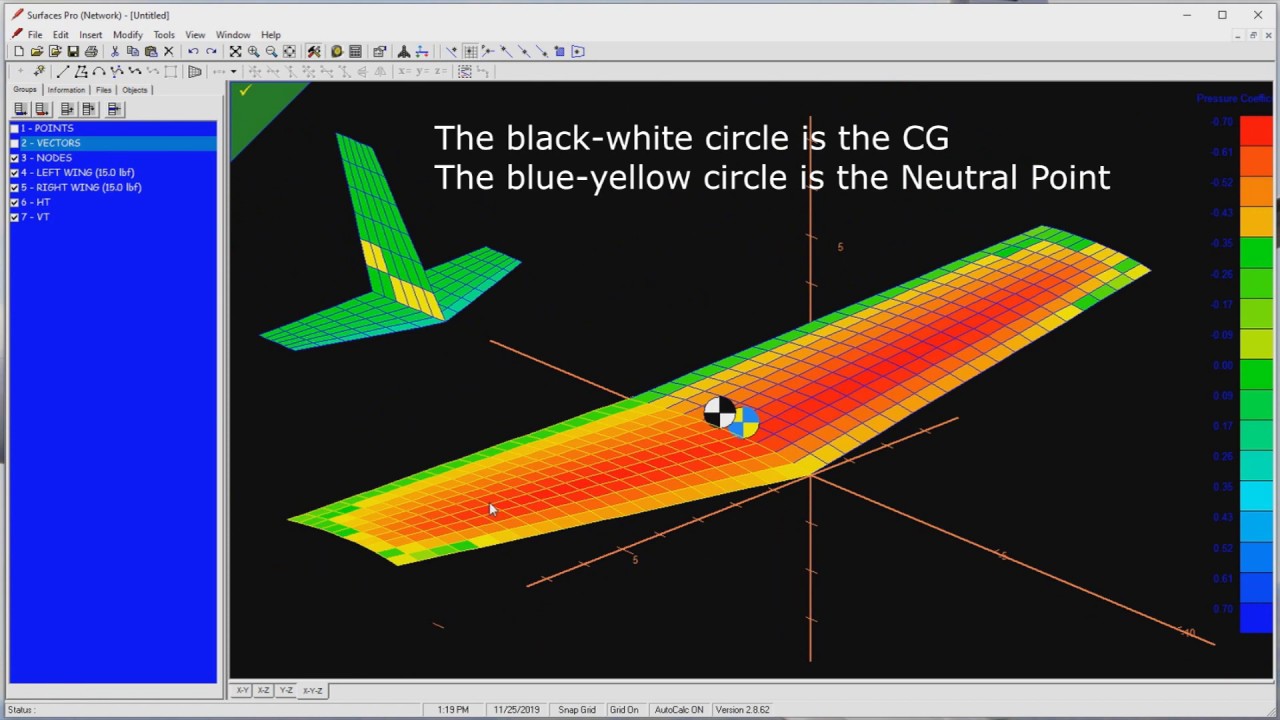Open the Help menu
The width and height of the screenshot is (1280, 720).
271,35
